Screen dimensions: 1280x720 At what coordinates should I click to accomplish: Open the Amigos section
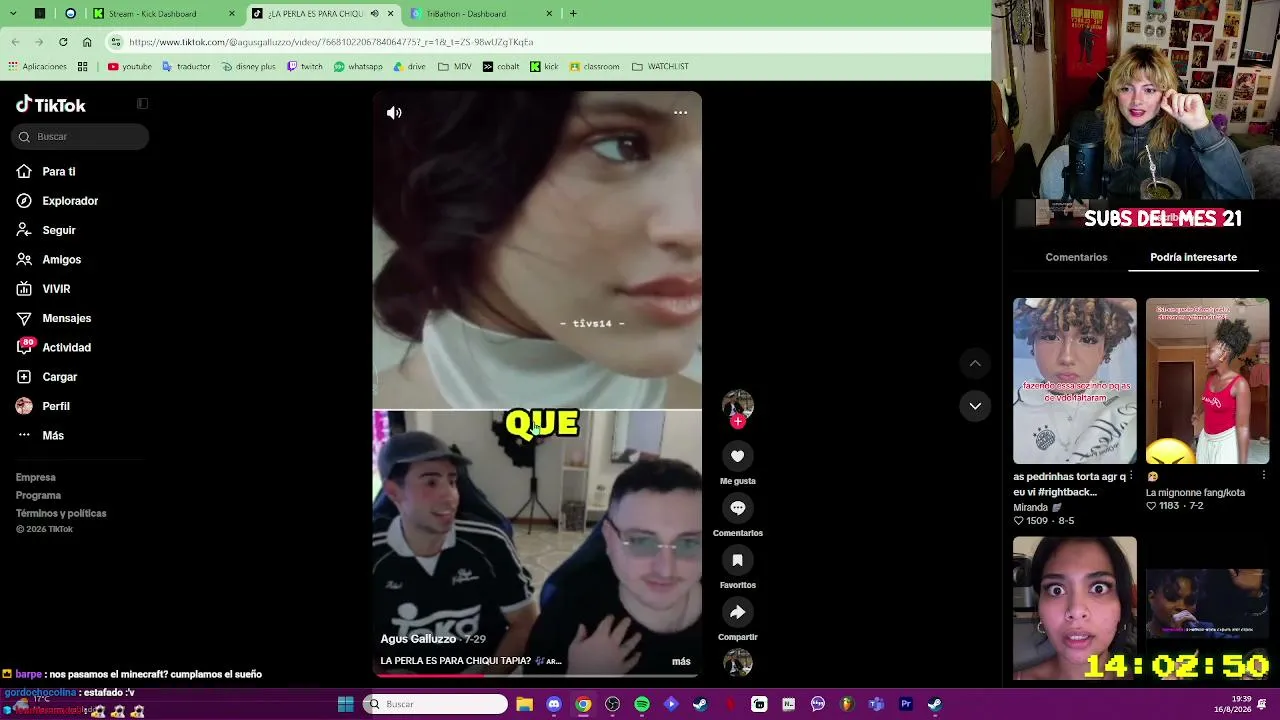pos(49,260)
